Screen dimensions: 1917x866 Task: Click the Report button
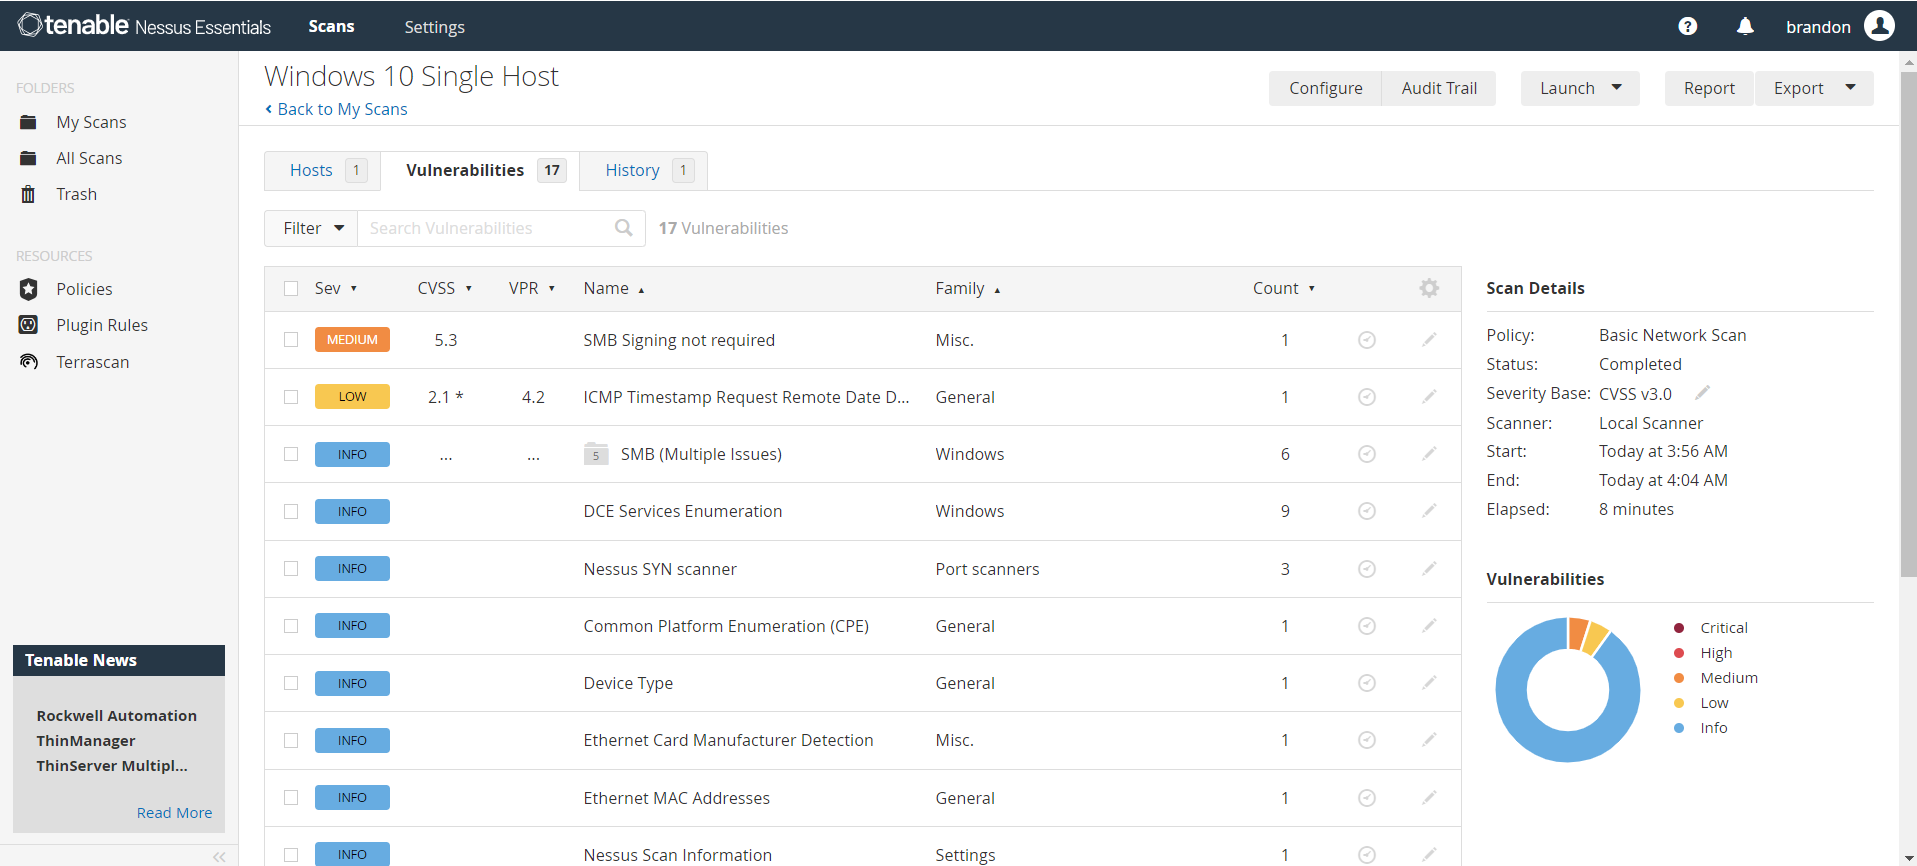pyautogui.click(x=1709, y=88)
